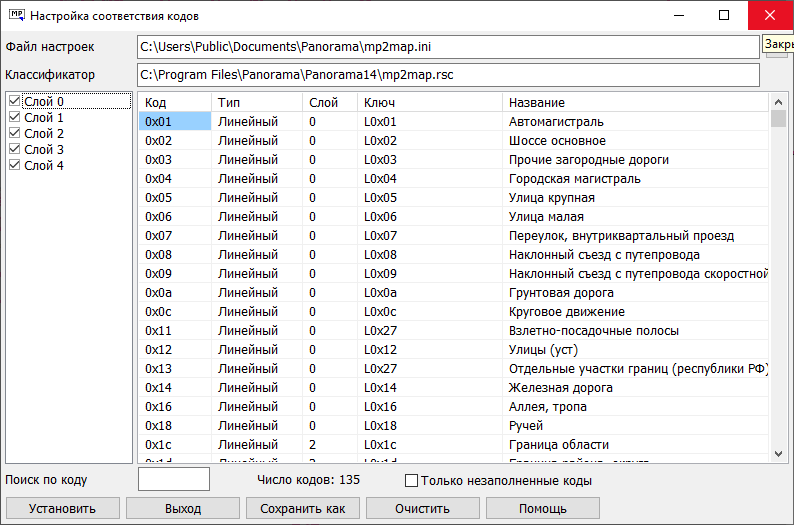Click the application icon in the title bar

[16, 15]
